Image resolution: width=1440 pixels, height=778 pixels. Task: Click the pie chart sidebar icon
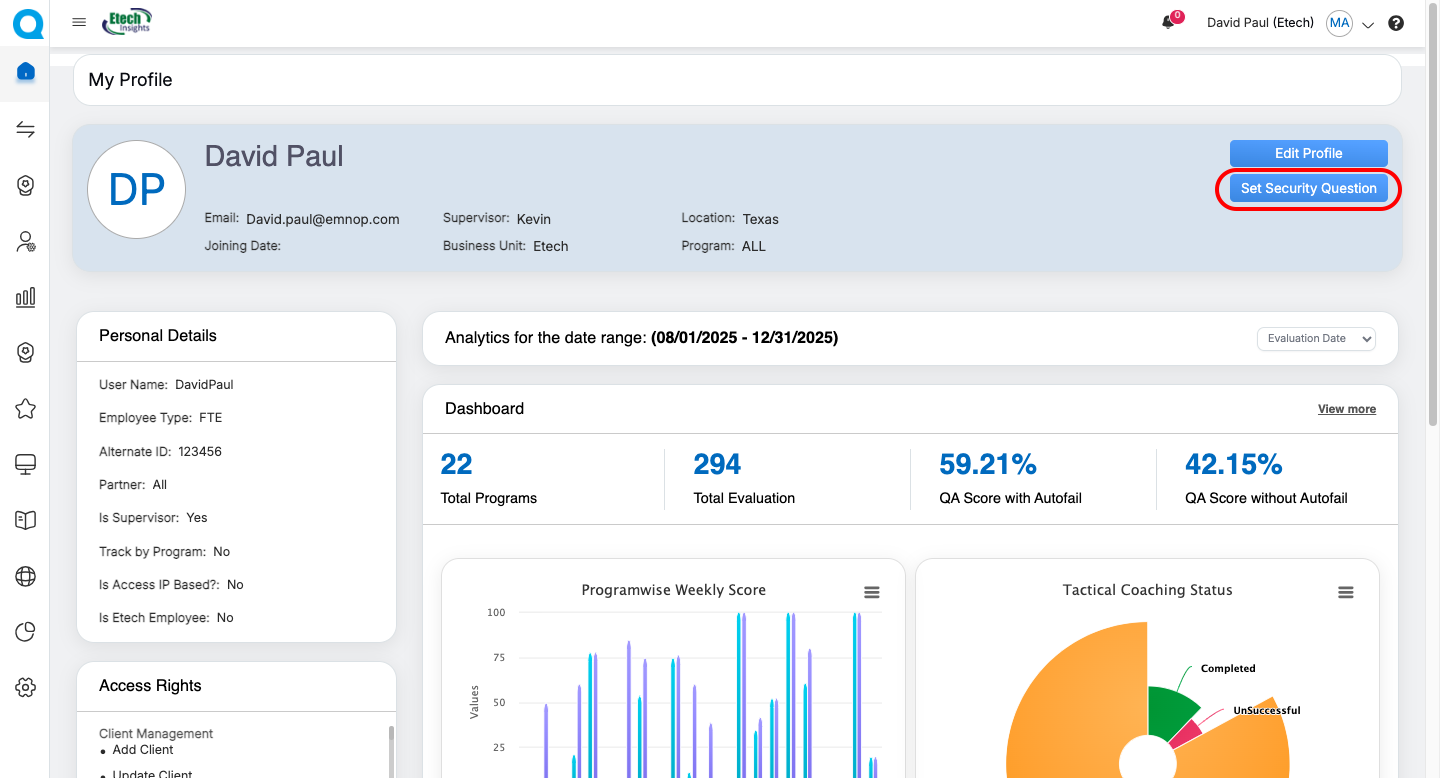coord(26,631)
